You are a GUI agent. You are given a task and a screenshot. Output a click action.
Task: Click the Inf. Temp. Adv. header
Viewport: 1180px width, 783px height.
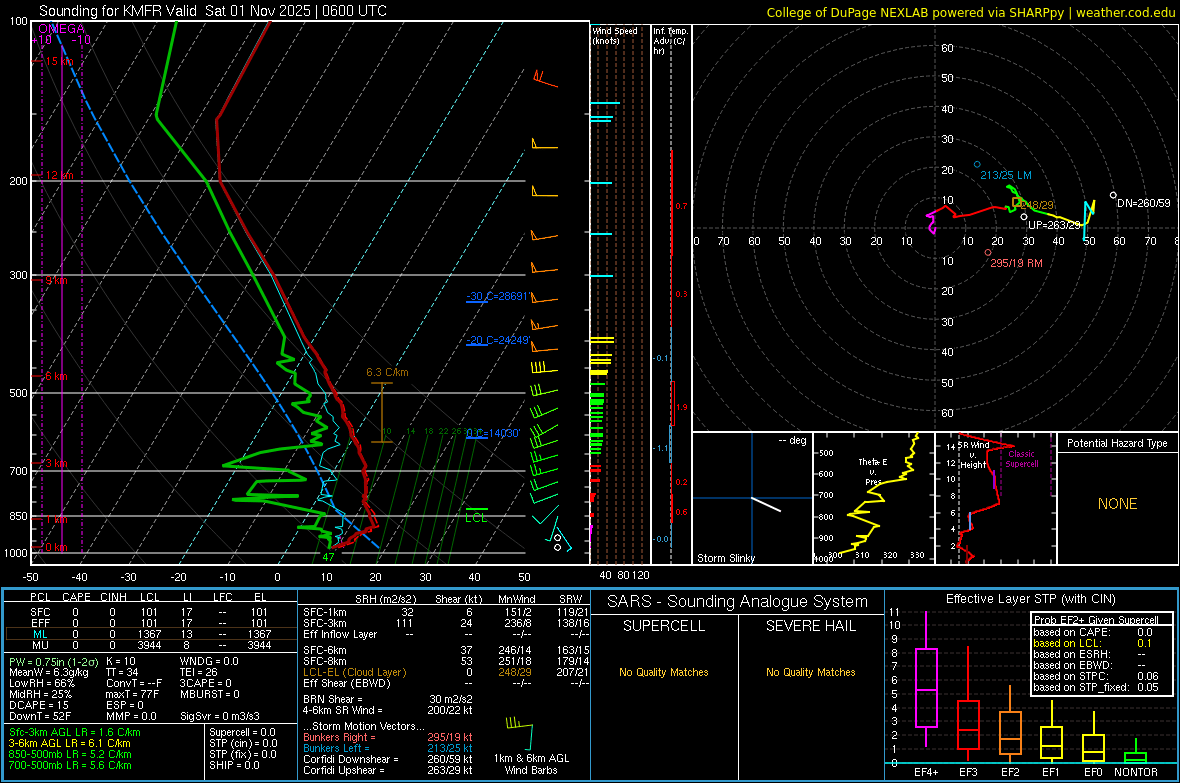pos(670,41)
